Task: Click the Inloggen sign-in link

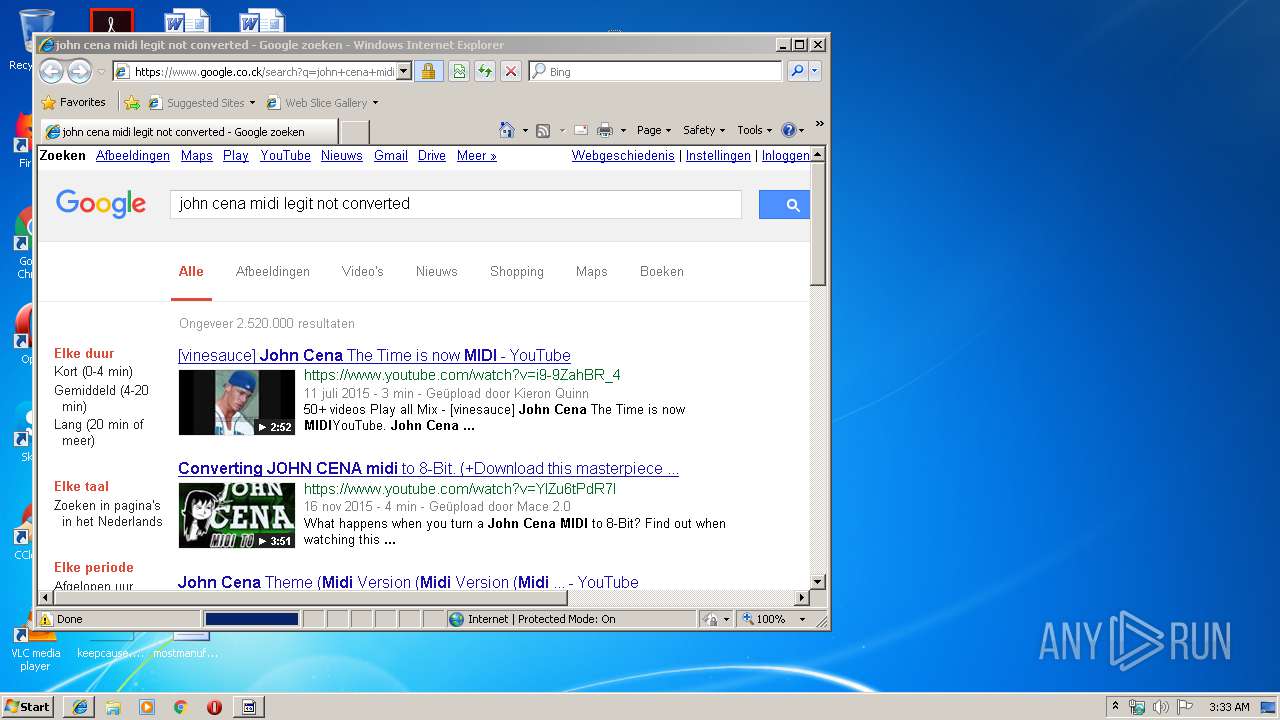Action: click(x=786, y=156)
